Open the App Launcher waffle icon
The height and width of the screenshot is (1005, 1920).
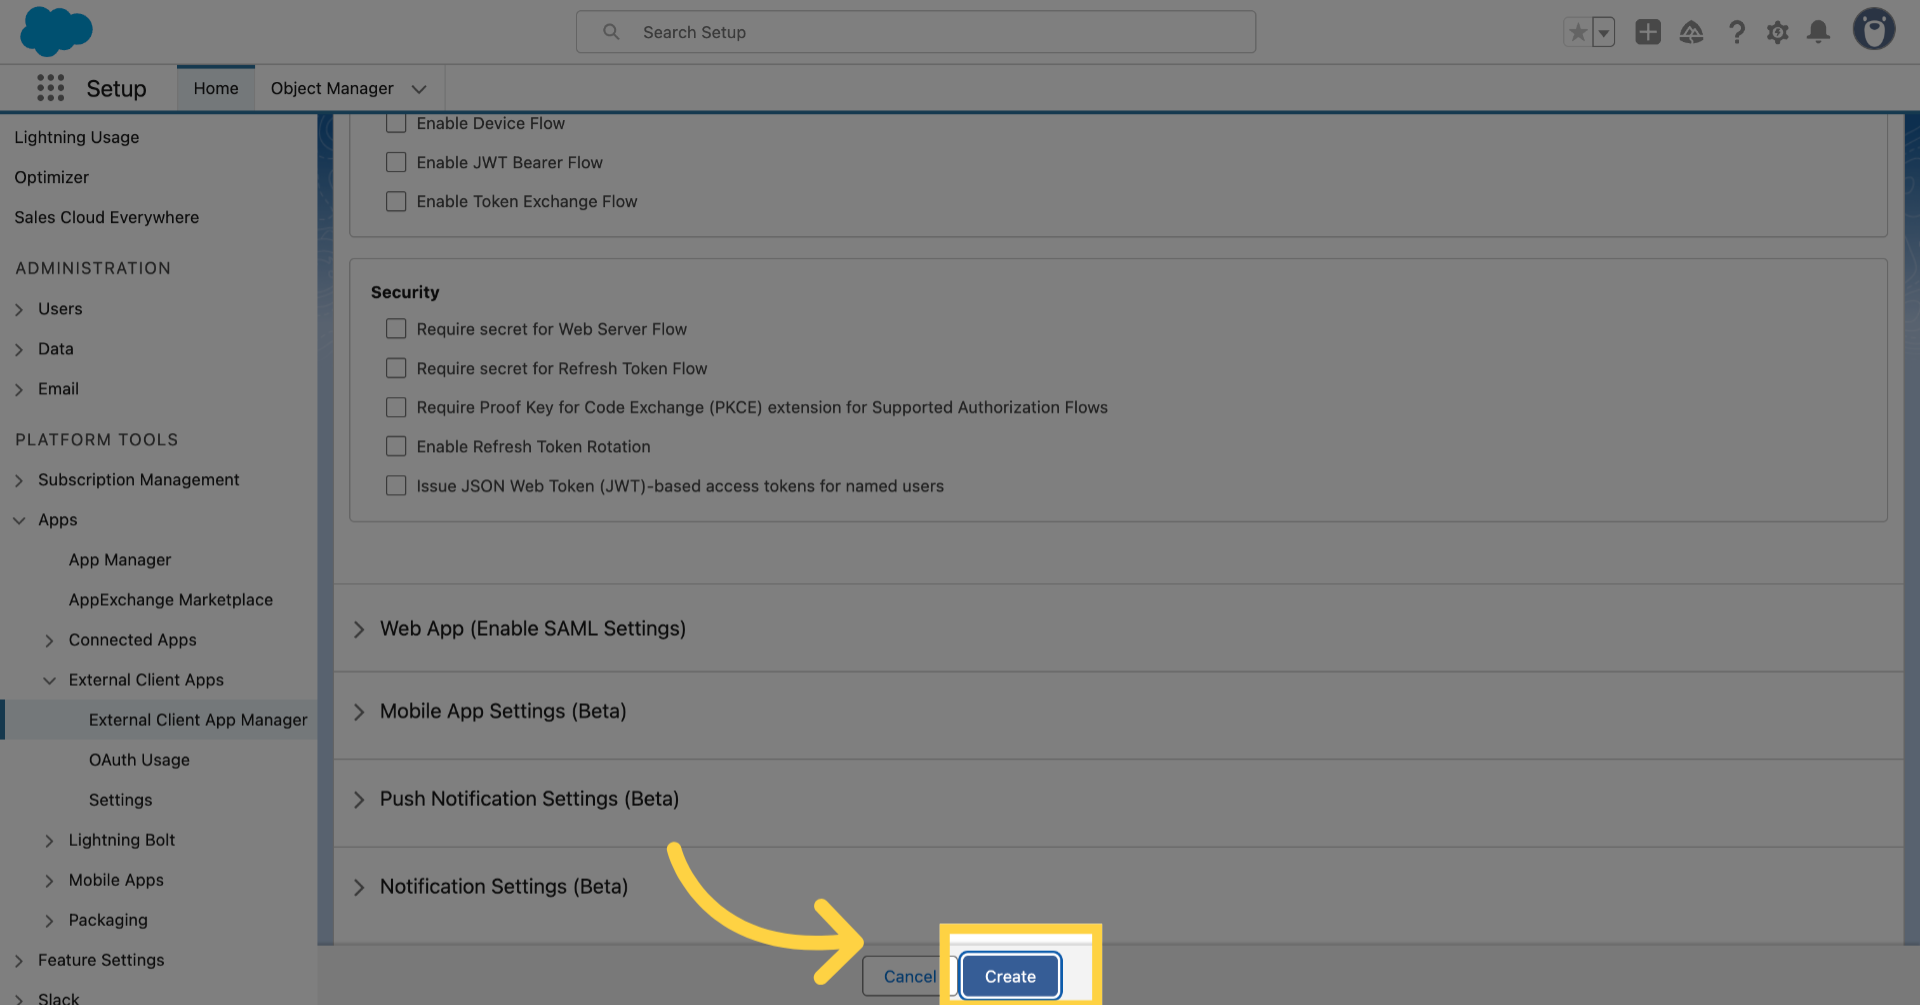pos(50,88)
